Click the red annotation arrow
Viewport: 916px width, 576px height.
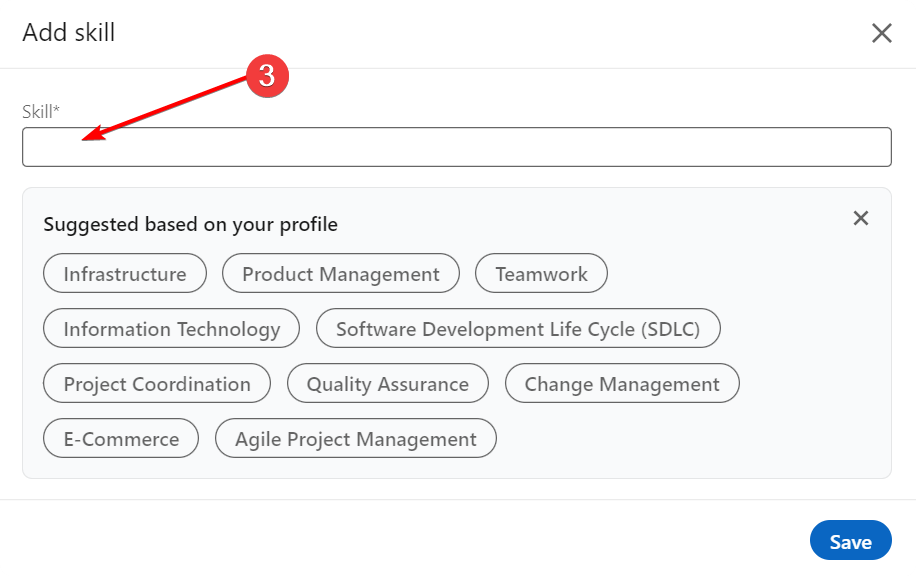[x=170, y=108]
